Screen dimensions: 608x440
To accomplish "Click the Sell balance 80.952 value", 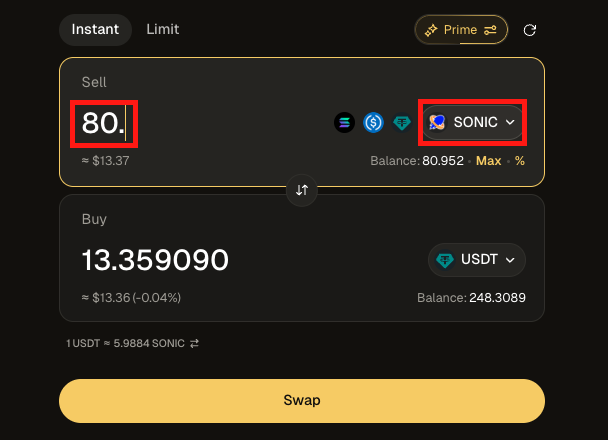I will 443,160.
